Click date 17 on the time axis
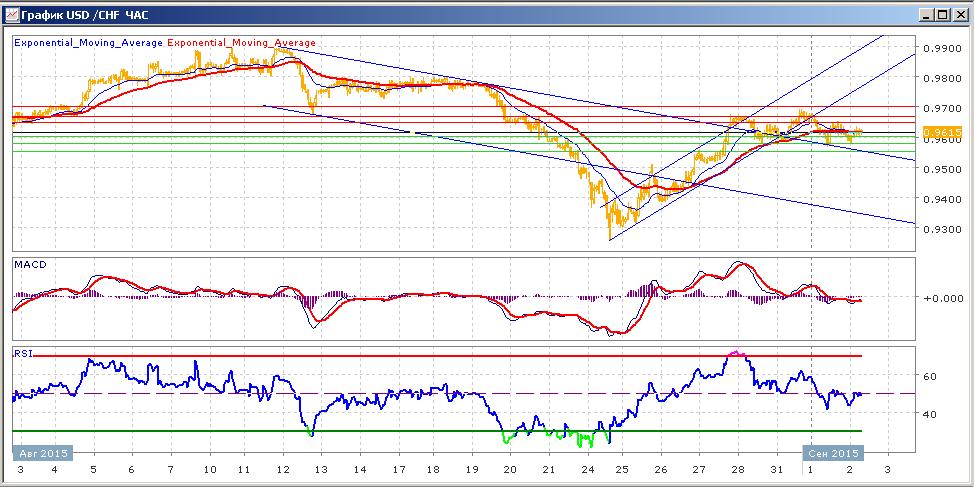Viewport: 975px width, 487px height. click(x=395, y=470)
